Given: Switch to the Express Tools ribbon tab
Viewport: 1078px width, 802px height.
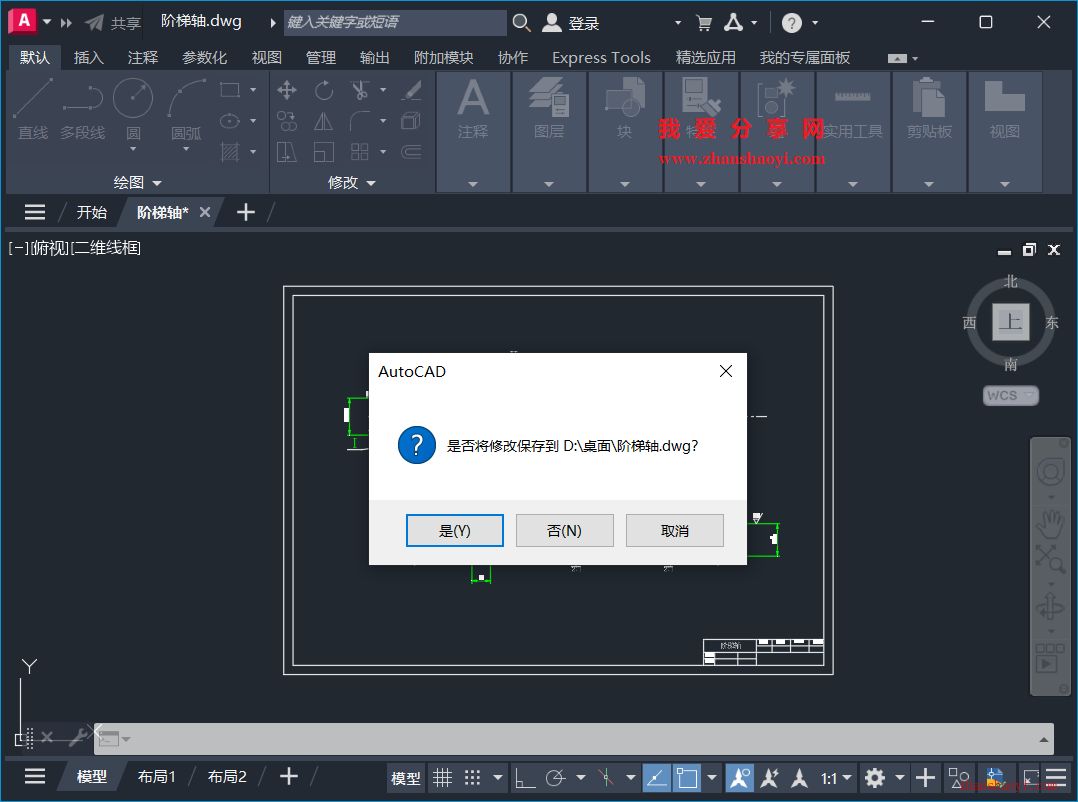Looking at the screenshot, I should point(600,57).
